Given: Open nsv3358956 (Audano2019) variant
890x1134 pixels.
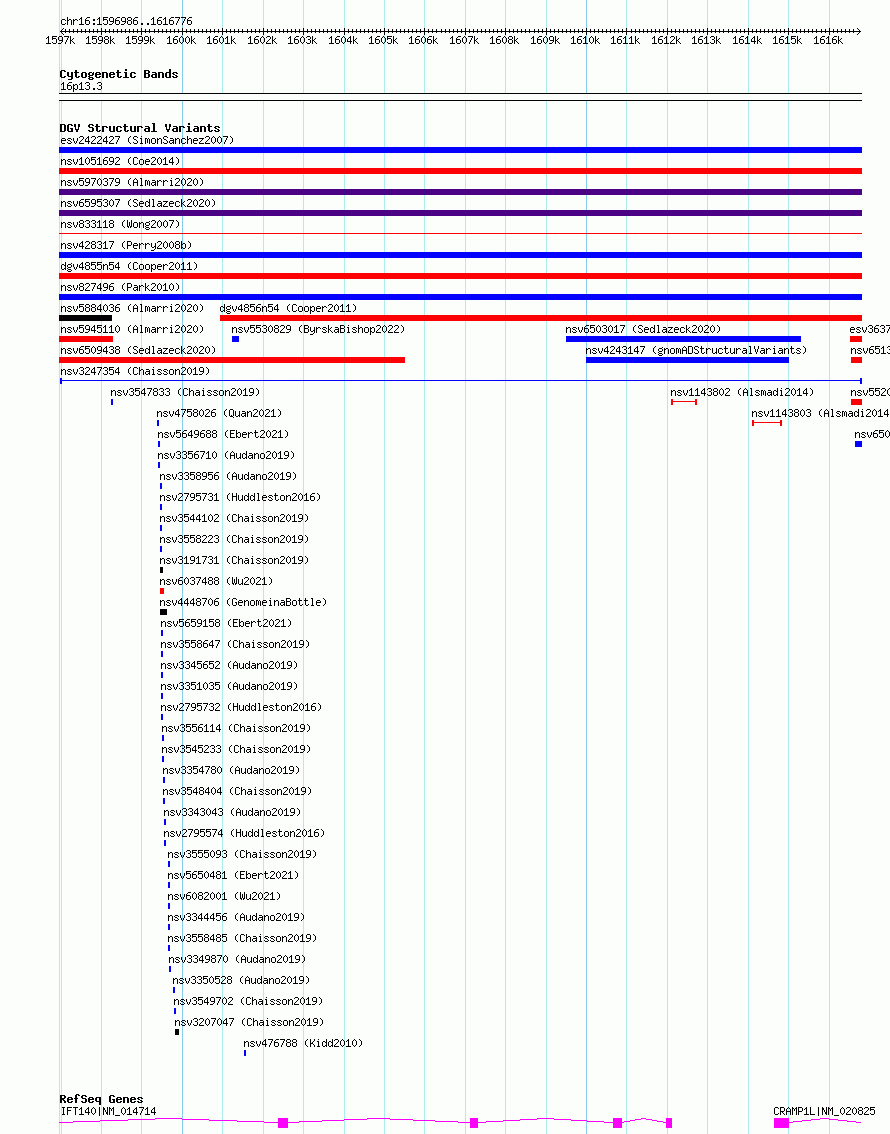Looking at the screenshot, I should 228,476.
